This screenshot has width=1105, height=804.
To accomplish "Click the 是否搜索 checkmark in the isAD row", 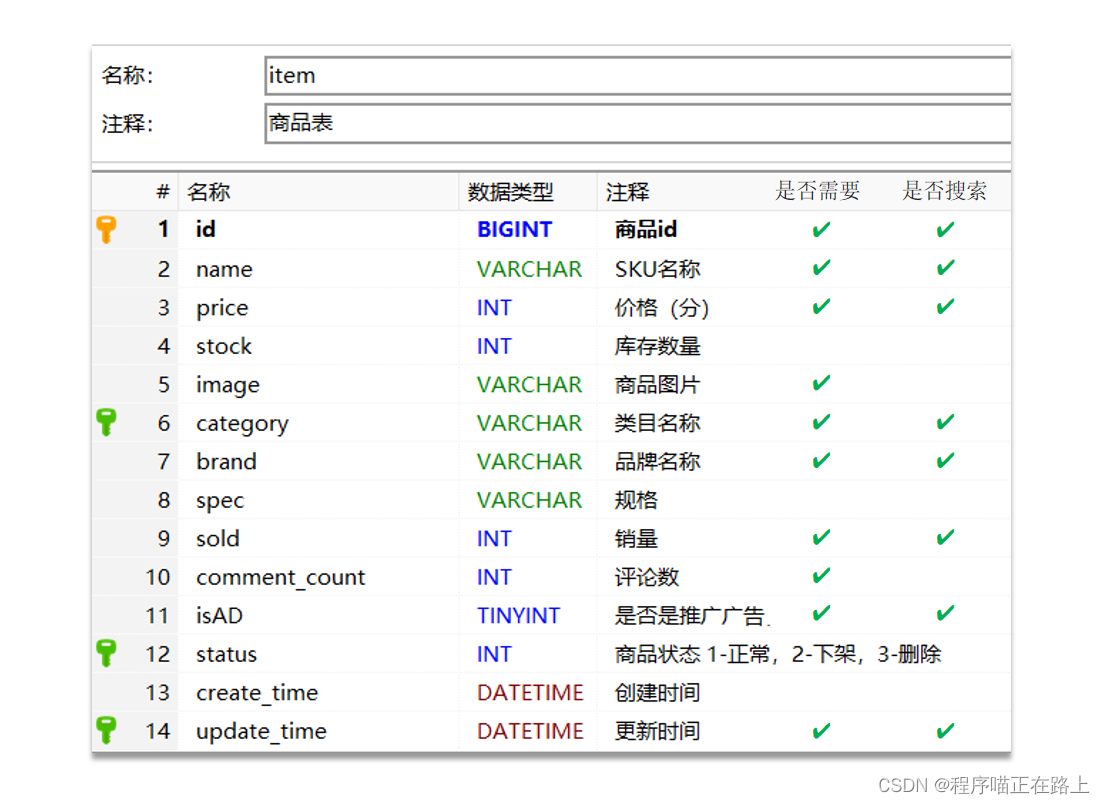I will coord(945,614).
